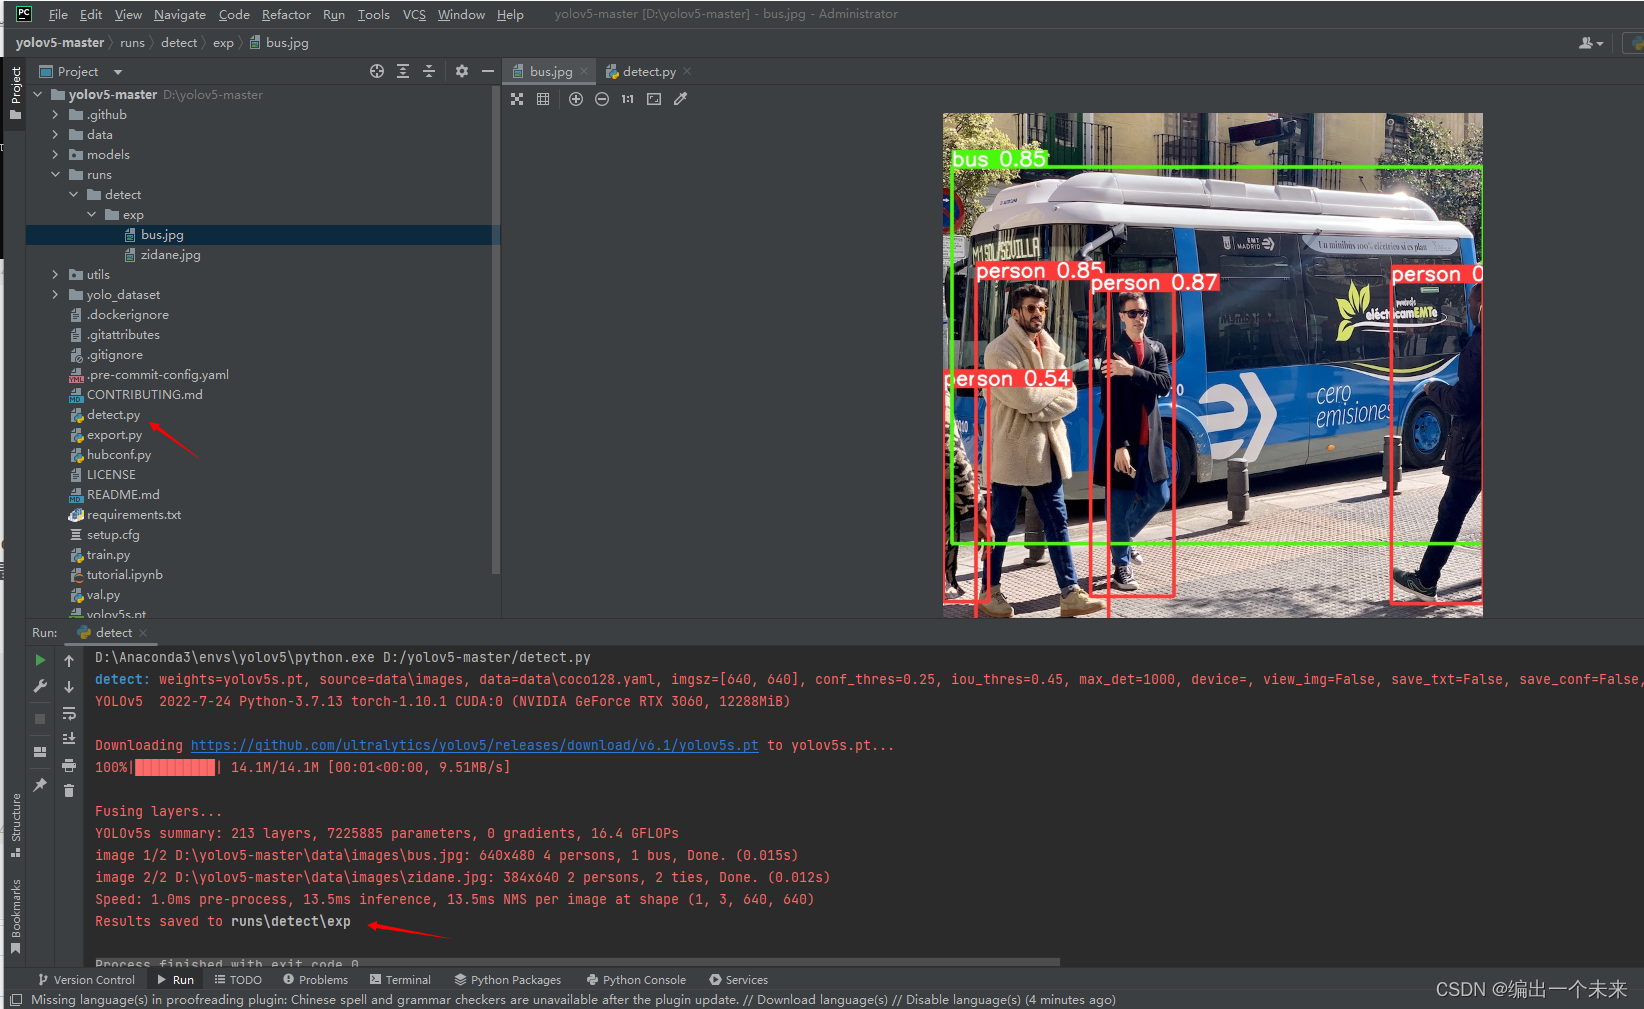Toggle the Bookmarks side tool window
The image size is (1644, 1009).
pyautogui.click(x=16, y=915)
